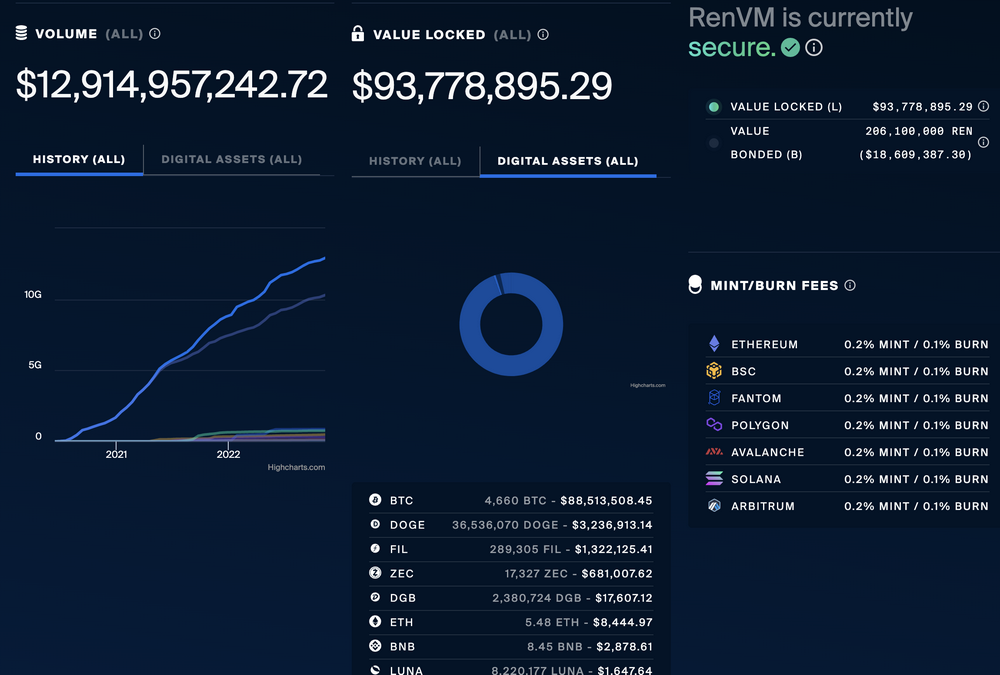Click the Arbitrum logo icon

(x=714, y=505)
